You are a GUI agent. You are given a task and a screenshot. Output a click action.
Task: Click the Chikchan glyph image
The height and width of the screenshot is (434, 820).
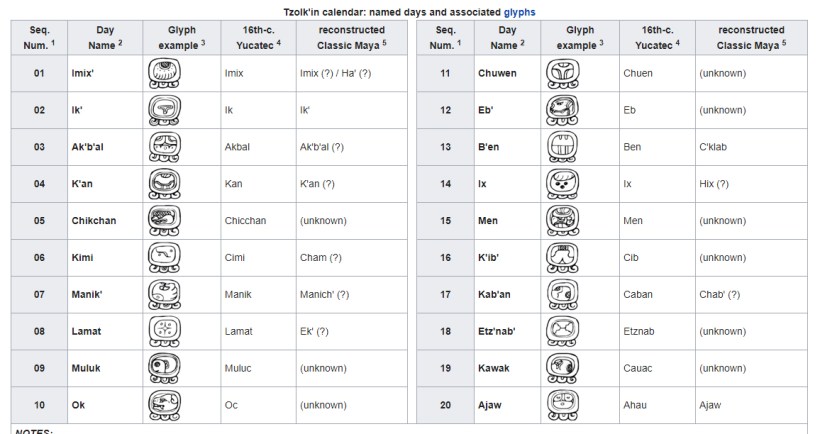(x=163, y=221)
